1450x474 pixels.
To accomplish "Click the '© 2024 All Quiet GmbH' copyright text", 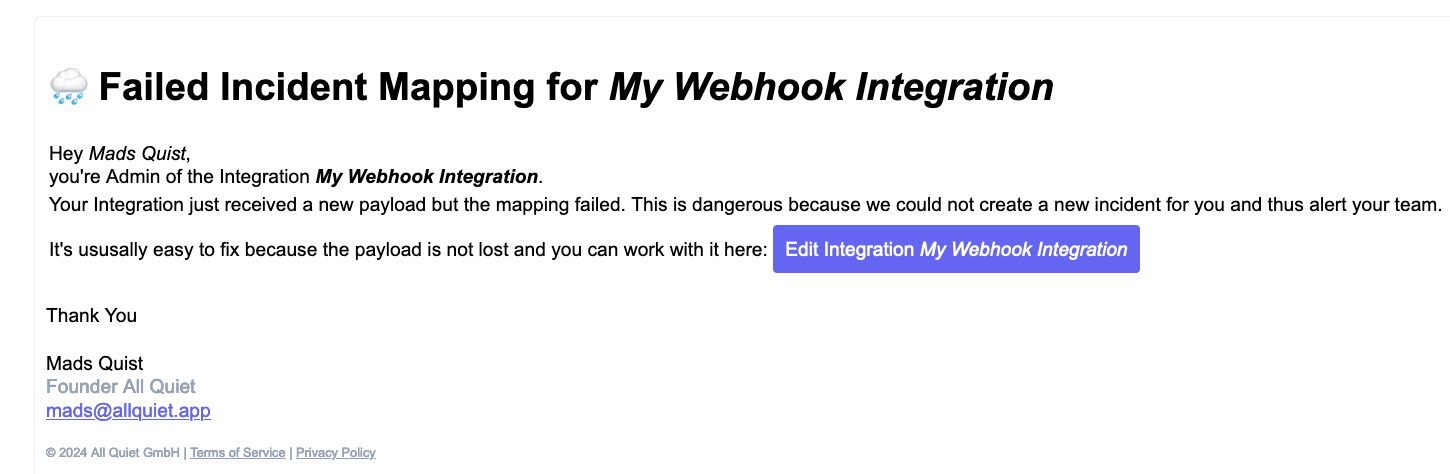I will [114, 453].
